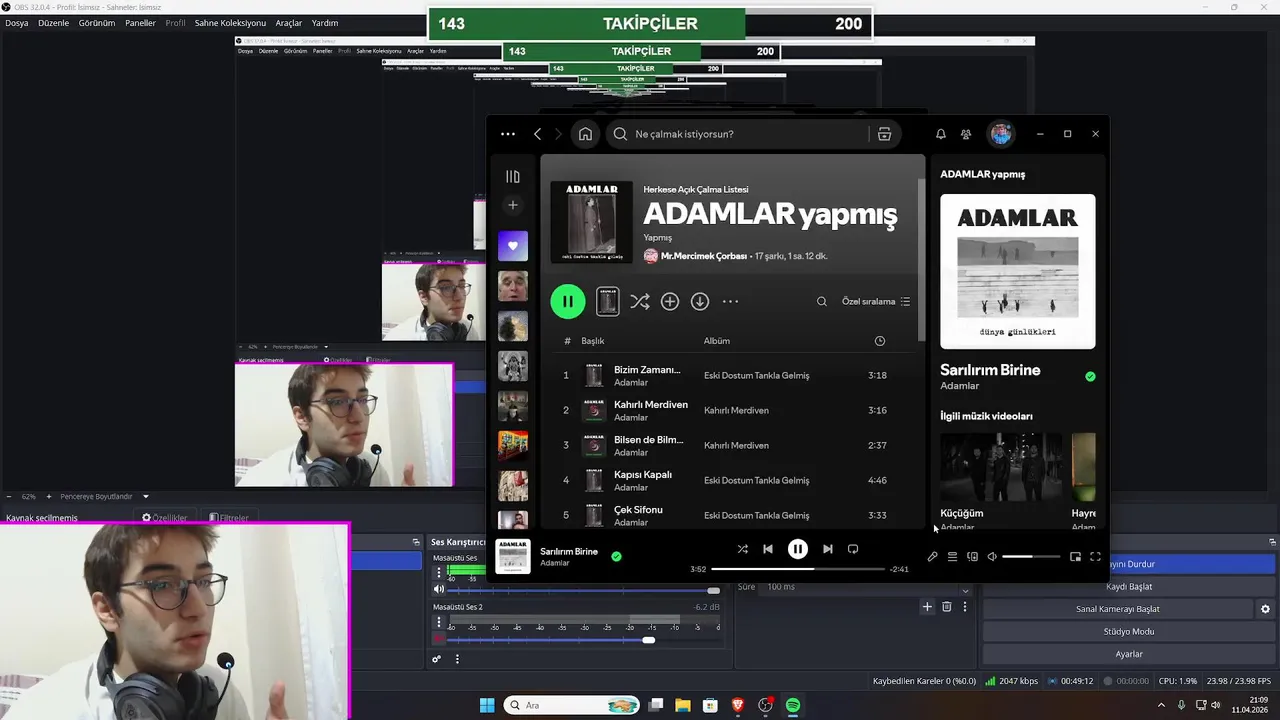Open Spotify play queue icon
Screen dimensions: 1280x720
(x=952, y=557)
